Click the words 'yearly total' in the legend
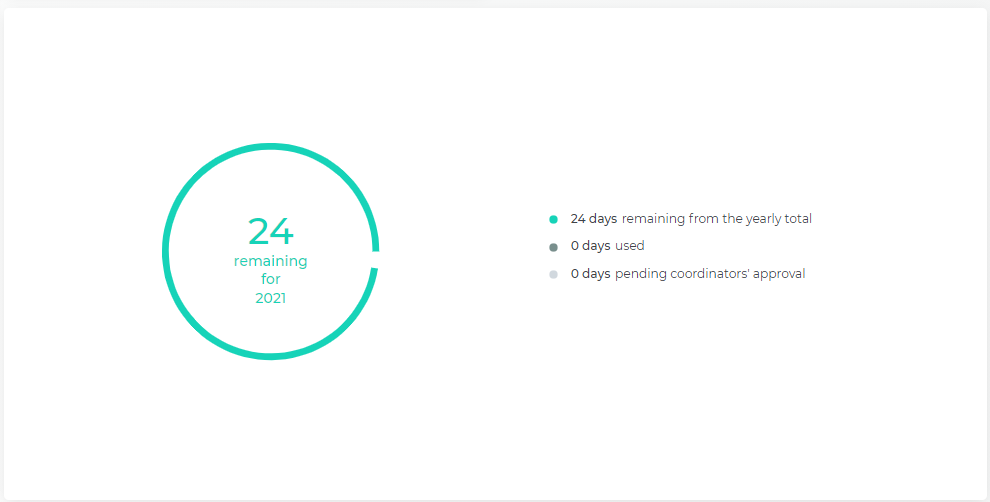 778,219
